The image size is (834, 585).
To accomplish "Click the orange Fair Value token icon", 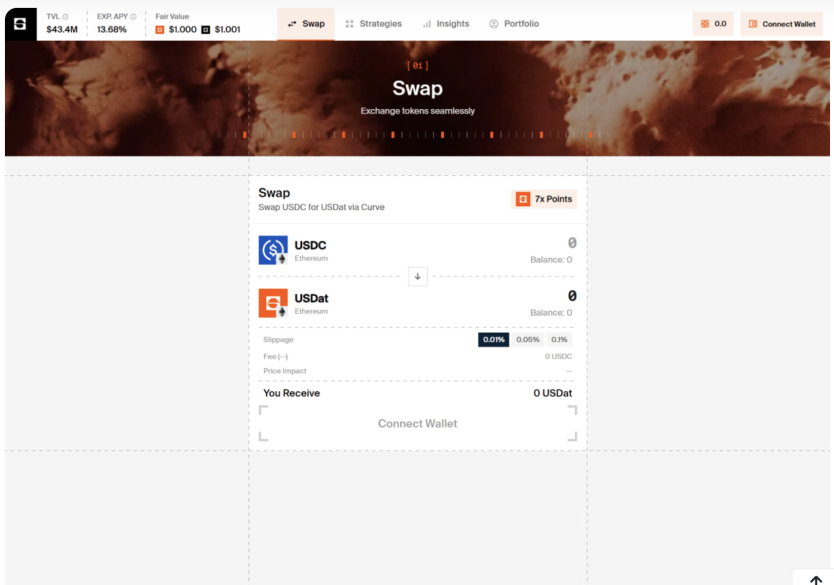I will [x=161, y=29].
